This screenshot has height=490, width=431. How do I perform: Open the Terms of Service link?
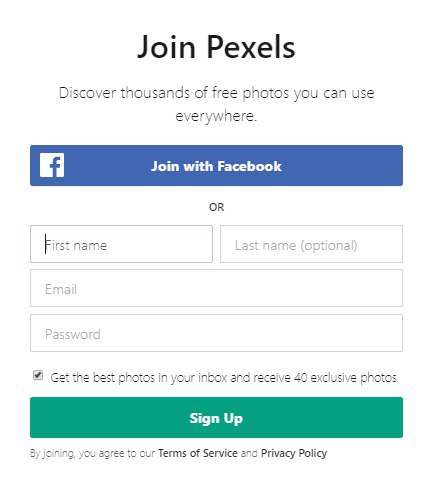click(198, 453)
